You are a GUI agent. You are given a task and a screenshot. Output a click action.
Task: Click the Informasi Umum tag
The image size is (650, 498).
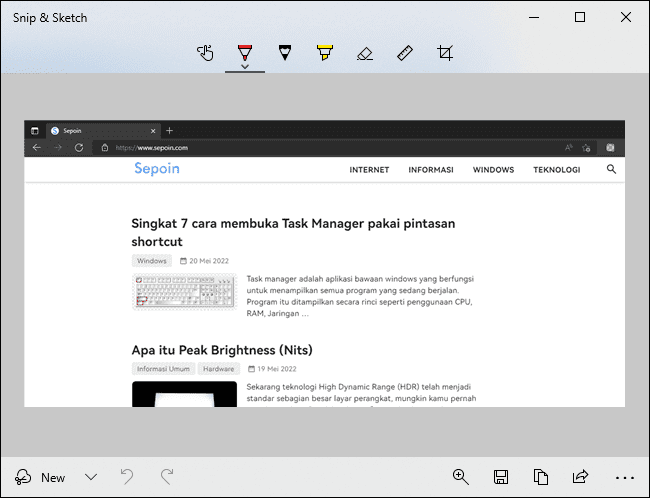click(x=163, y=369)
